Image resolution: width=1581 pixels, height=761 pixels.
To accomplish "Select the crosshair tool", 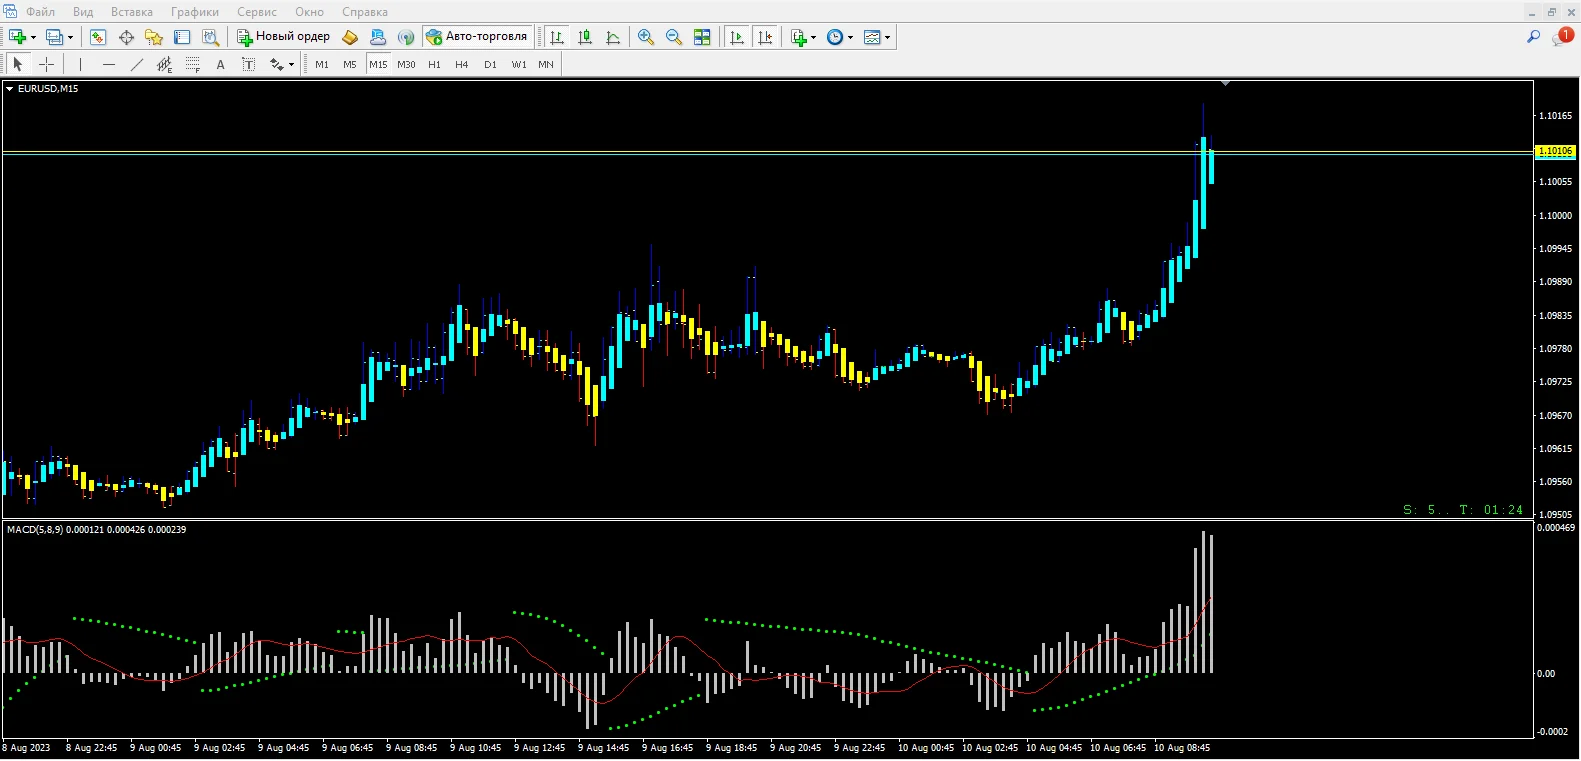I will [x=46, y=64].
